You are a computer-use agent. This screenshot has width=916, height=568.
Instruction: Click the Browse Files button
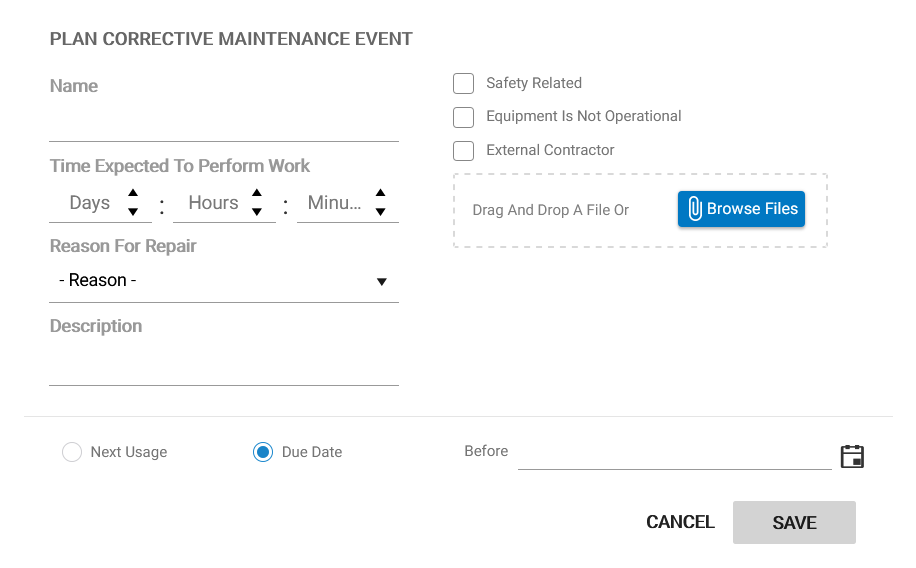[741, 209]
